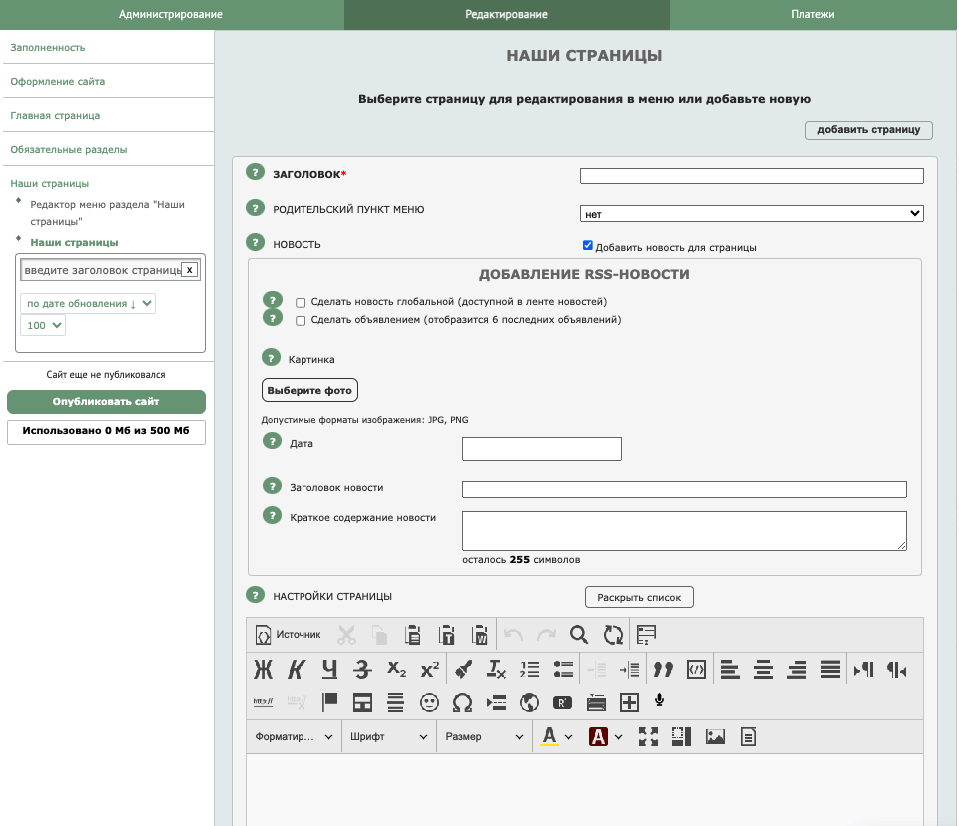The image size is (959, 826).
Task: Click the Replace circular-arrows icon
Action: point(613,635)
